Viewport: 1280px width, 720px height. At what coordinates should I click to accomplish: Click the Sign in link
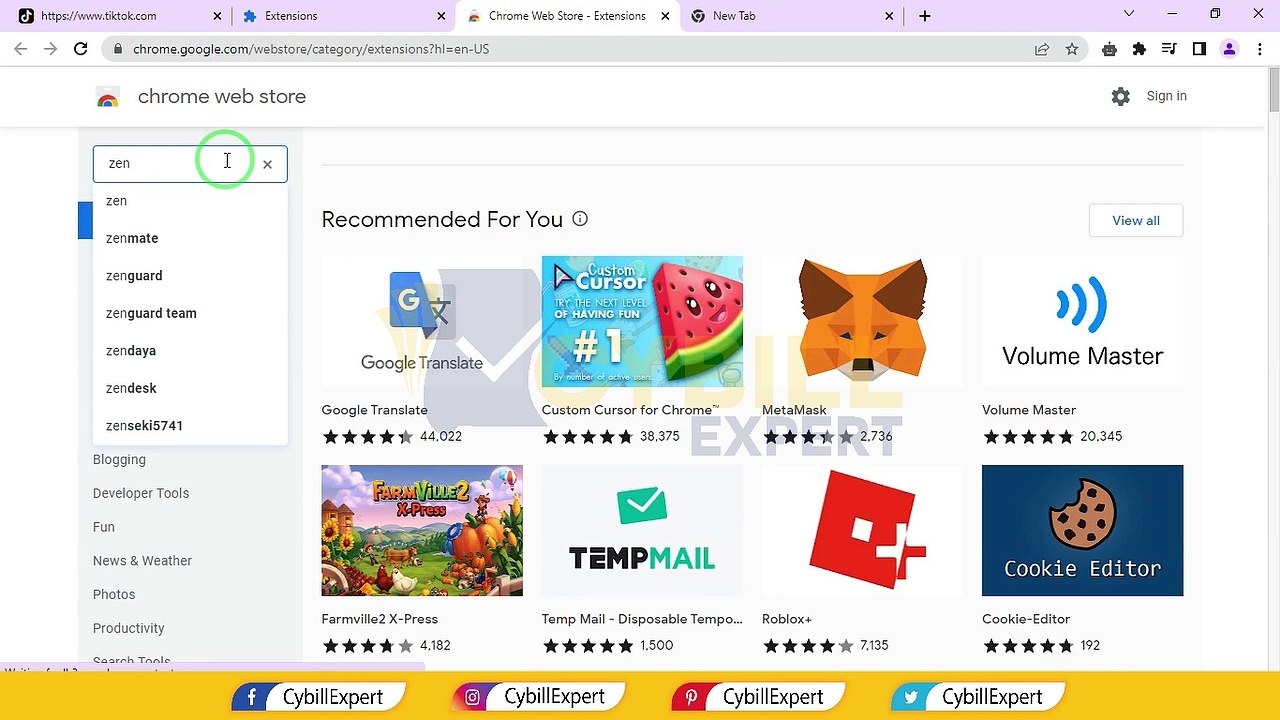tap(1166, 96)
